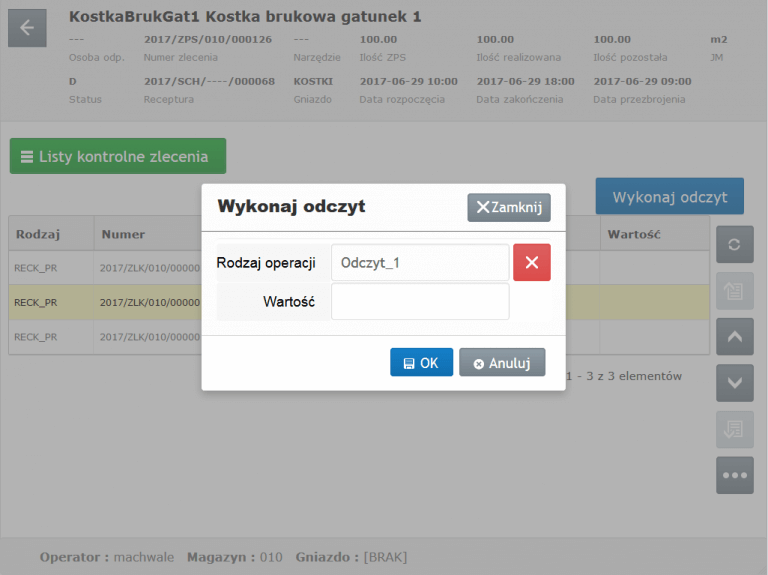This screenshot has width=768, height=575.
Task: Click recipe number 2017/SCH/----/000068
Action: (209, 81)
